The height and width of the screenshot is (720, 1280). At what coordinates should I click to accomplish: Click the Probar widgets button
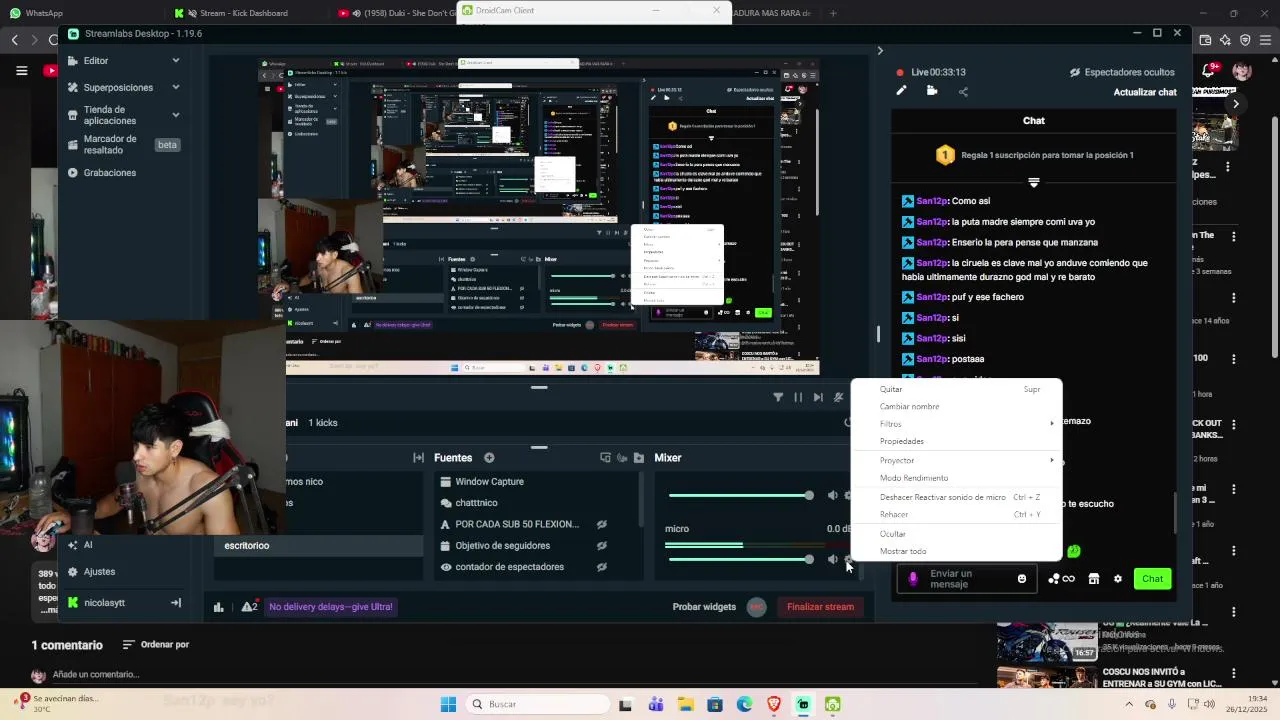tap(704, 607)
